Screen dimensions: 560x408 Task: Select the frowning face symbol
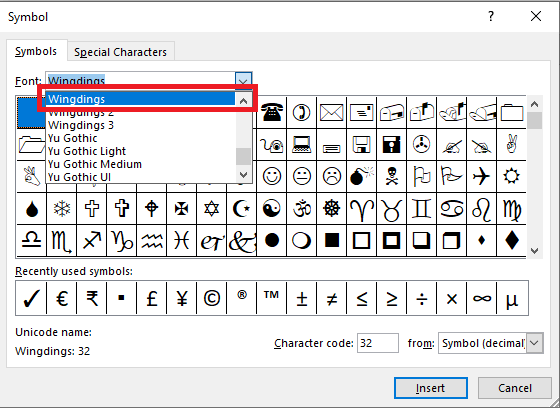click(331, 176)
